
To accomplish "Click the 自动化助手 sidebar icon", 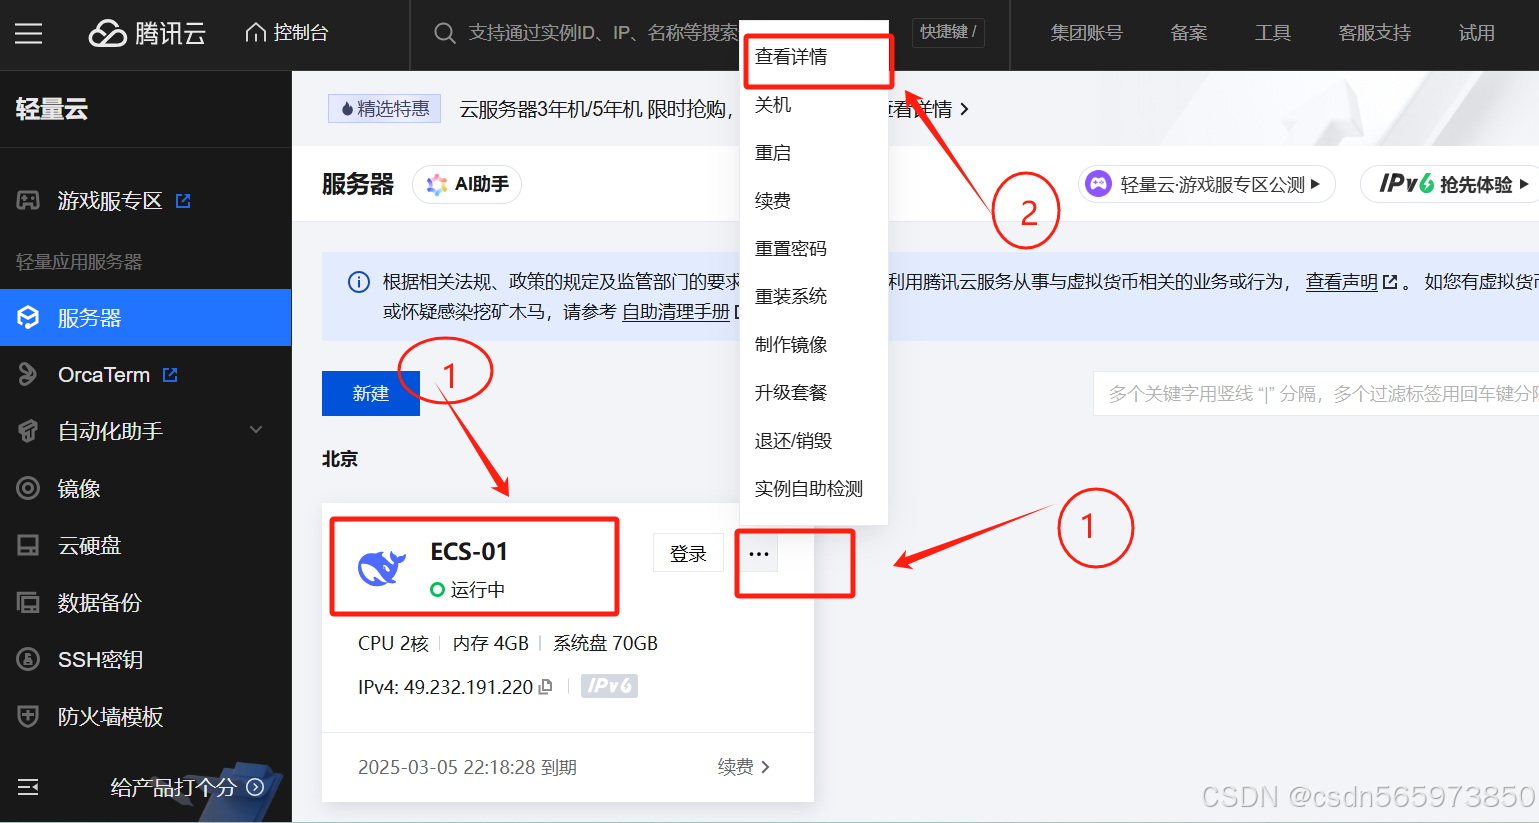I will pyautogui.click(x=28, y=432).
